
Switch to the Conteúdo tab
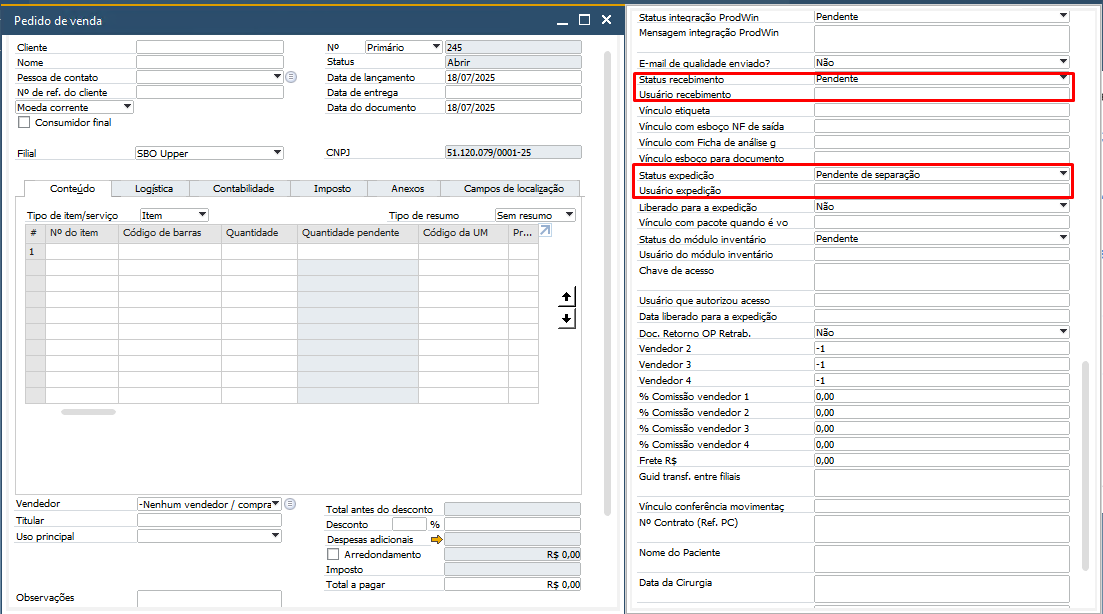click(72, 188)
